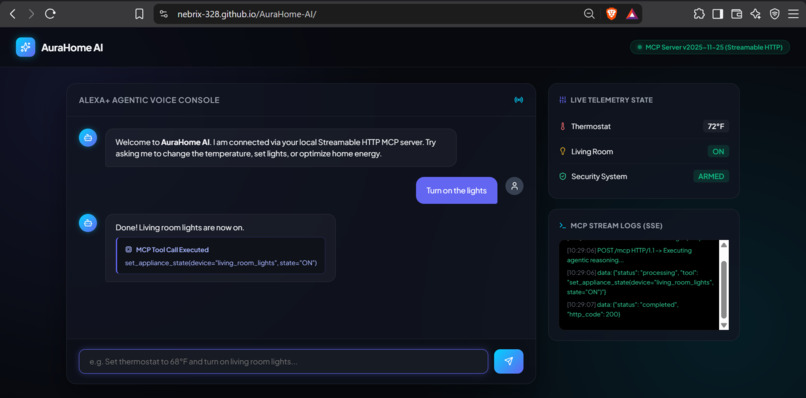Click the MCP STREAM LOGS (SSE) heading

pyautogui.click(x=616, y=225)
